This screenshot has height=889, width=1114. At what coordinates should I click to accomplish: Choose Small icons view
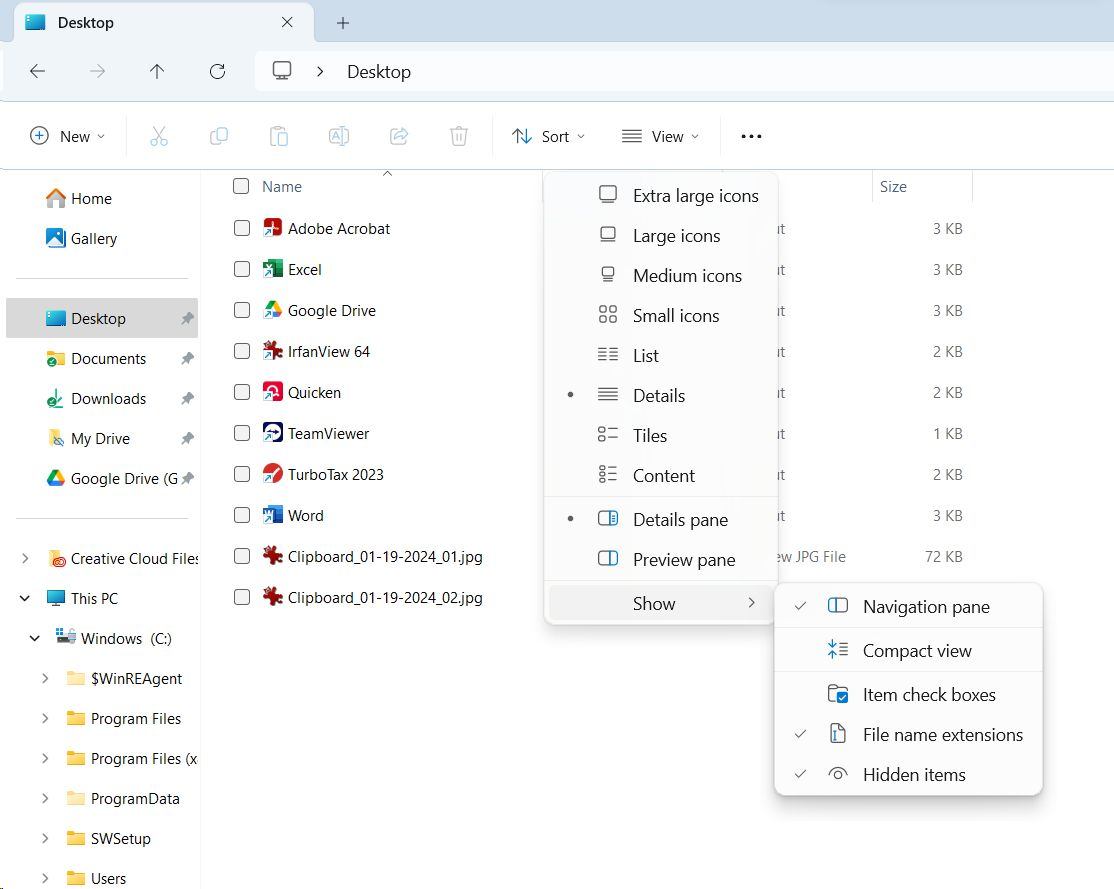pyautogui.click(x=661, y=316)
